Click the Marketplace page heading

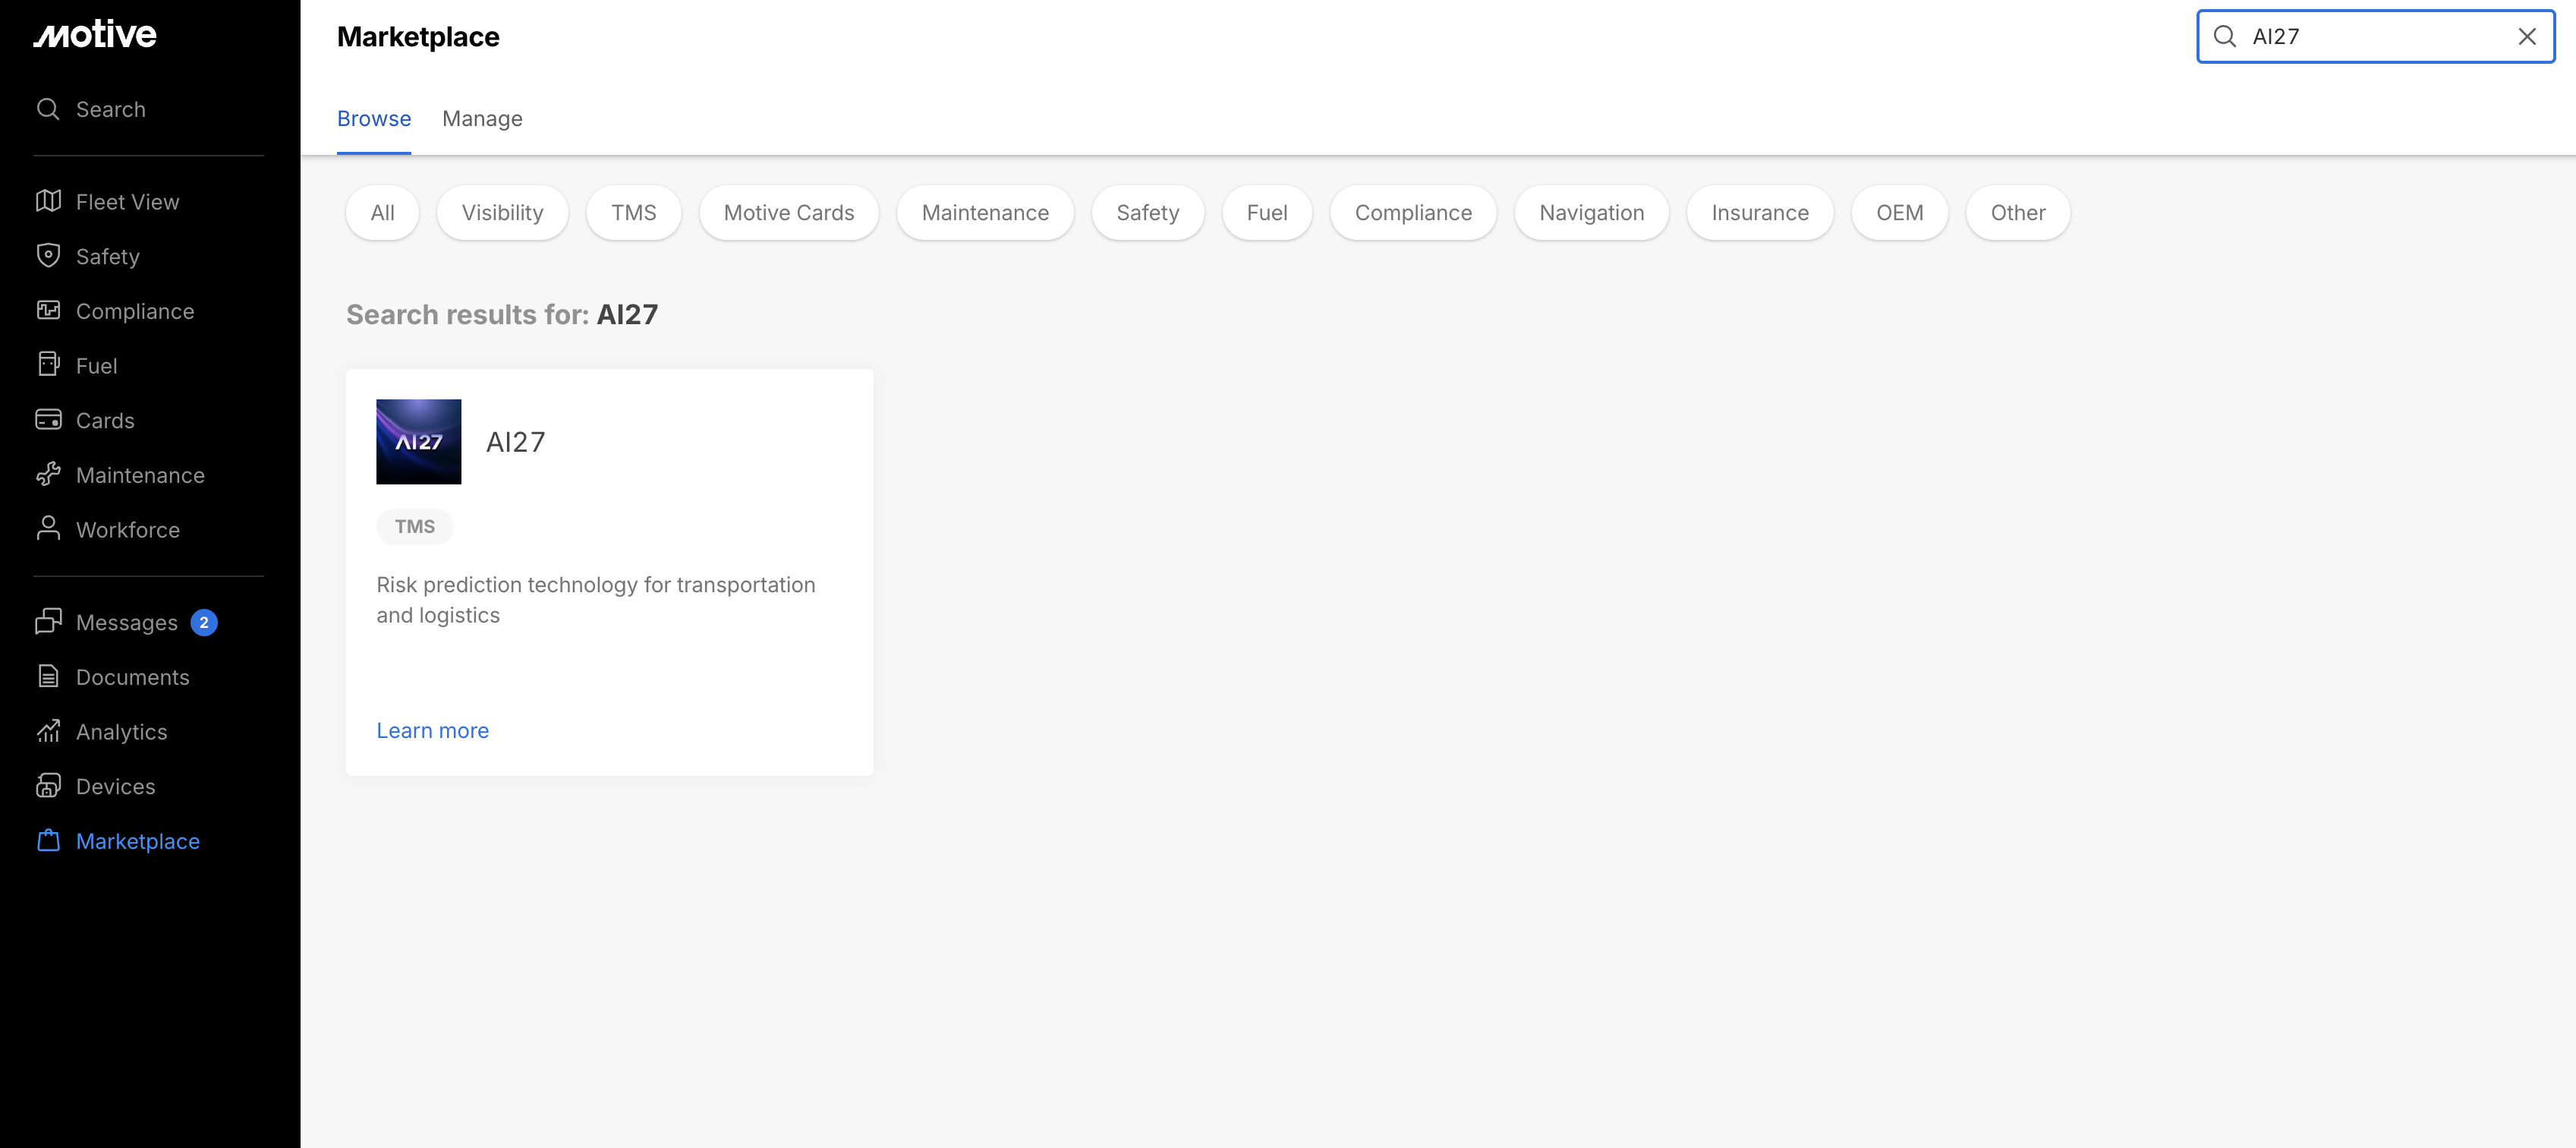tap(418, 36)
